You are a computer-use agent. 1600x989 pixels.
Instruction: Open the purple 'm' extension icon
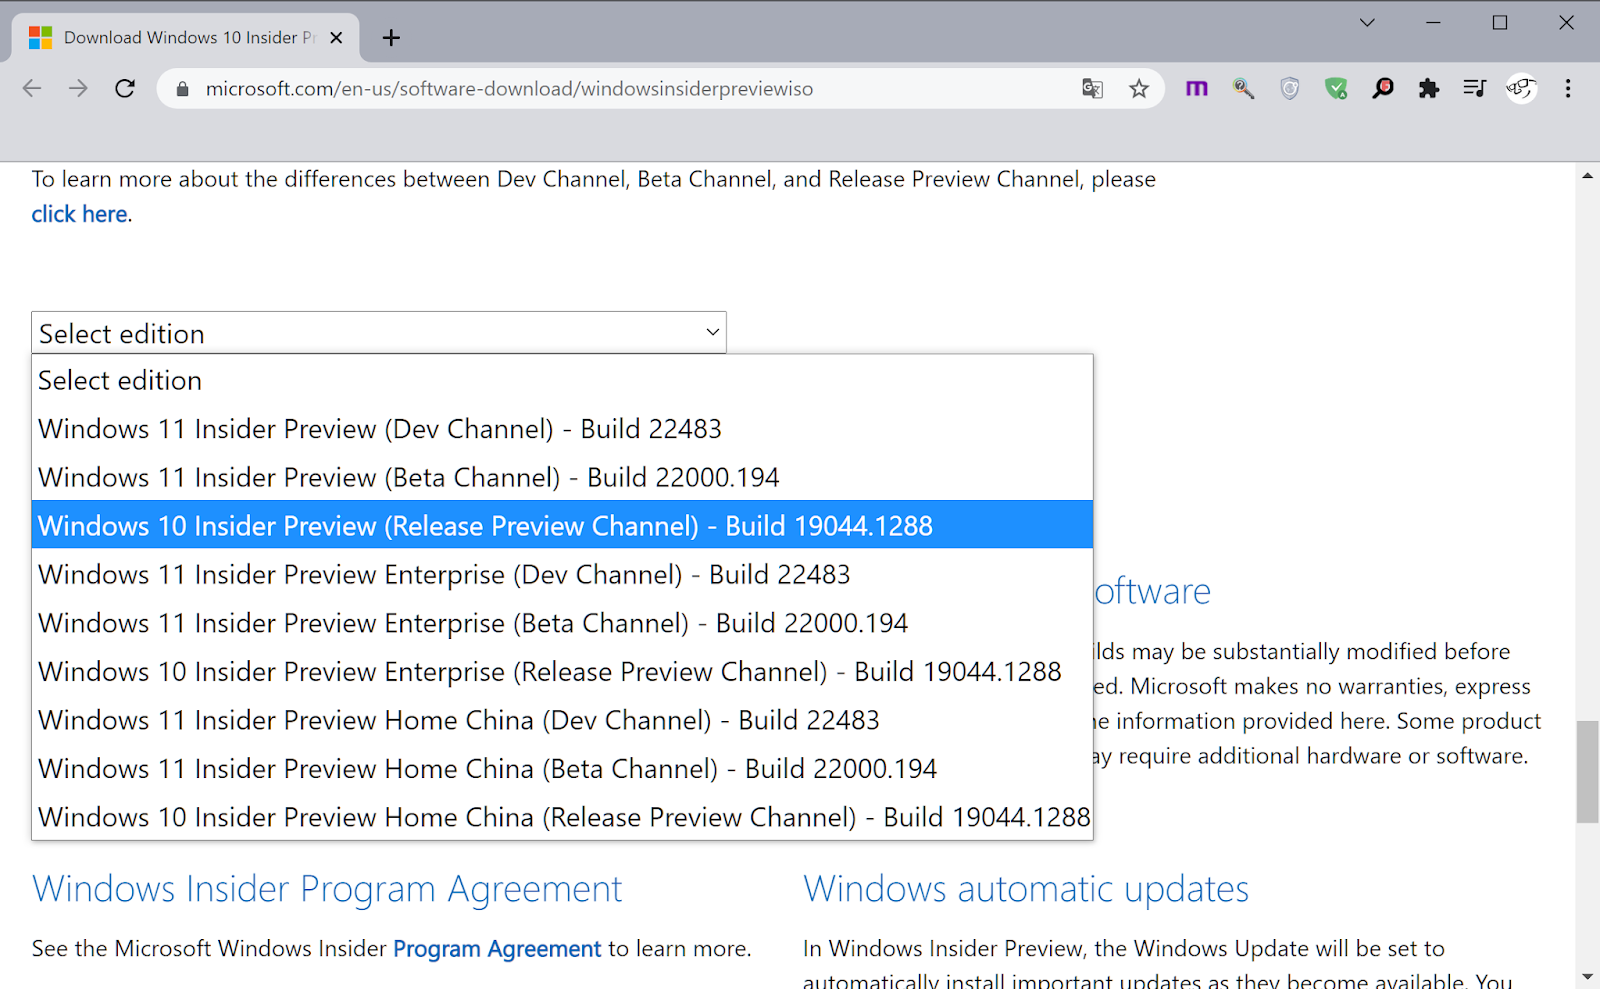(1197, 89)
